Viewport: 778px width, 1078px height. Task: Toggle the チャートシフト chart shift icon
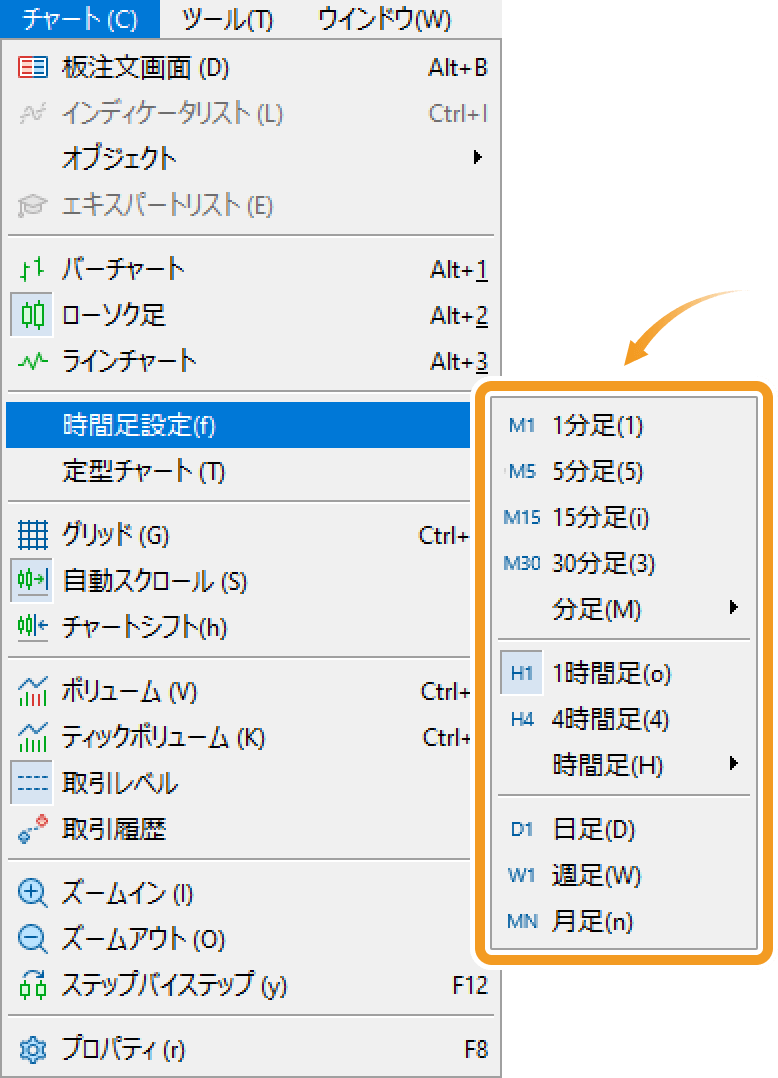tap(32, 626)
